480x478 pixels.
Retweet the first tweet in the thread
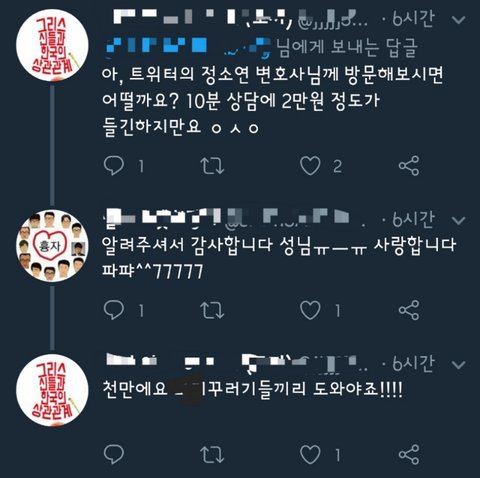pos(212,166)
